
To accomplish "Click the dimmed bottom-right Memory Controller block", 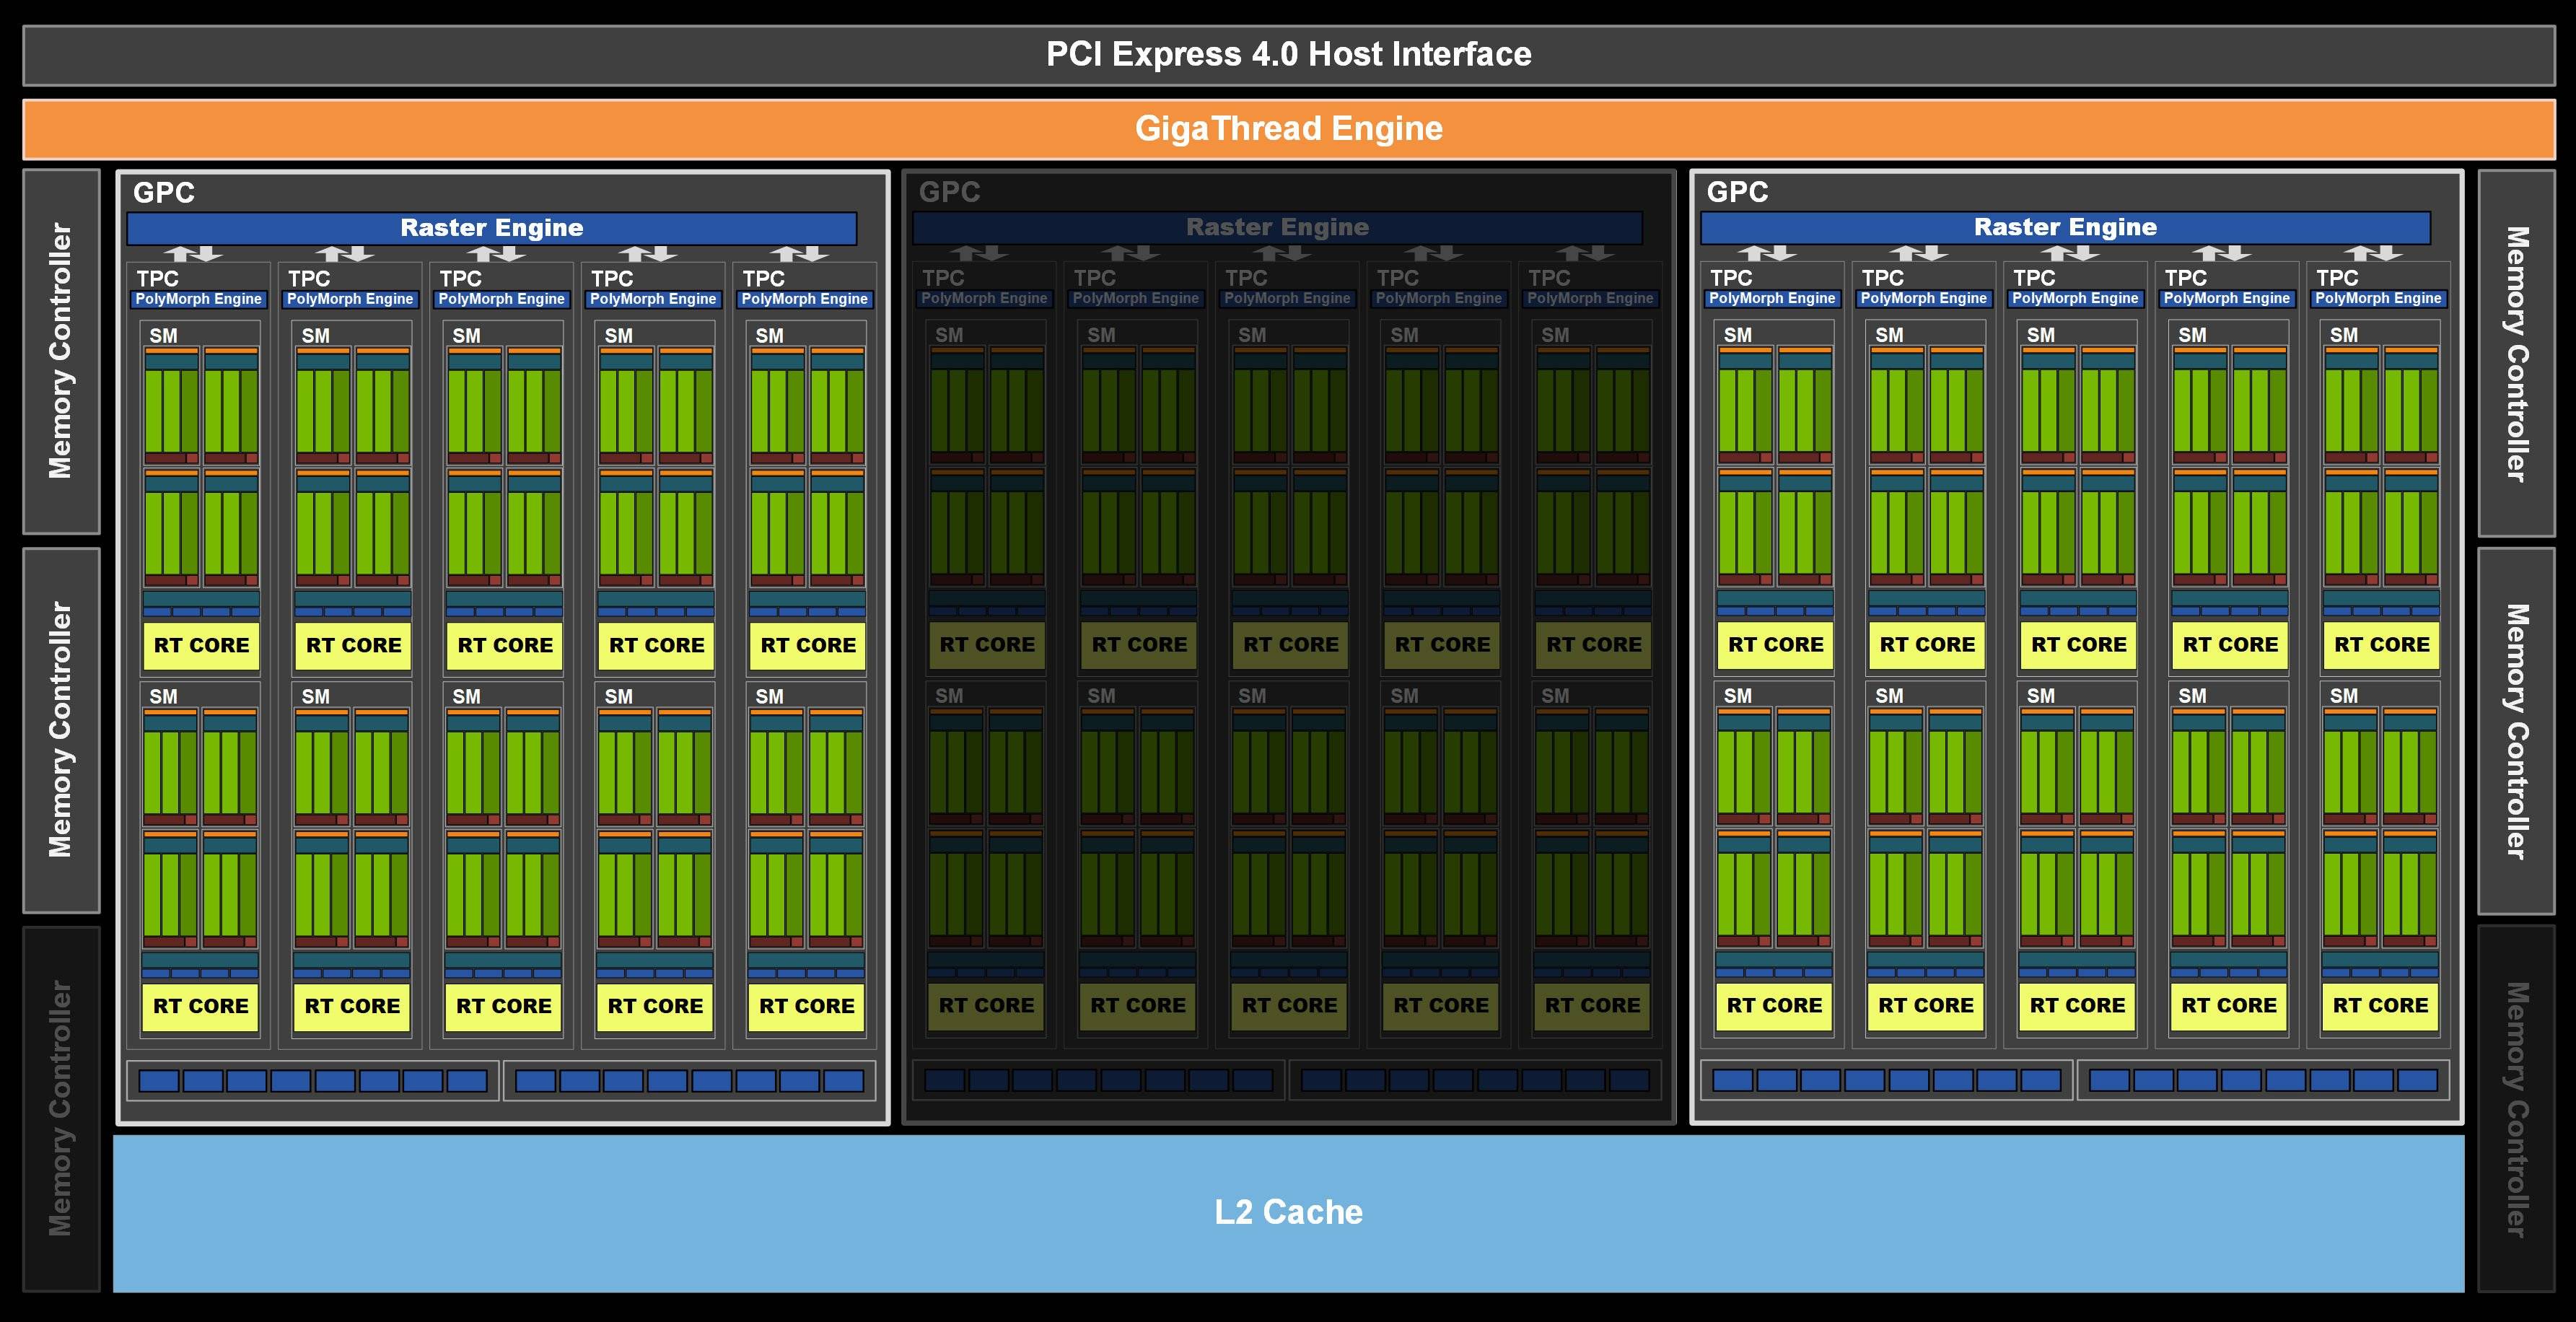I will click(x=2516, y=1108).
